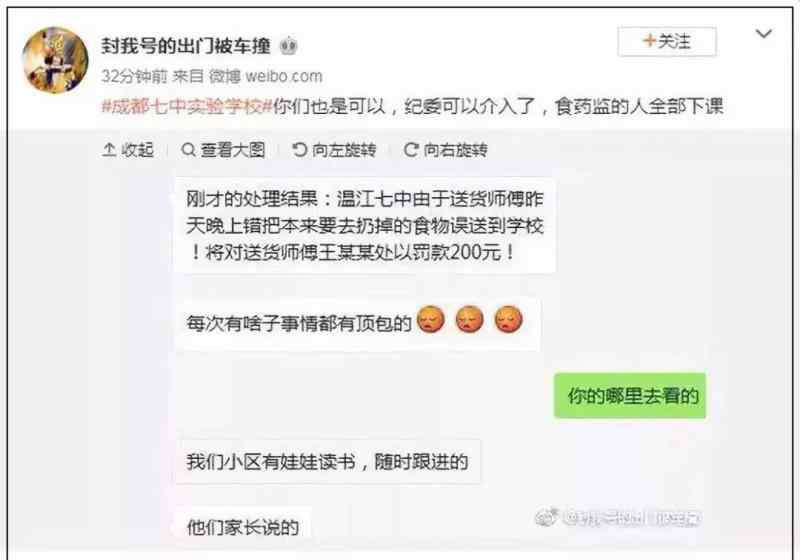Rotate image left with 向左旋转
The image size is (800, 560).
334,150
